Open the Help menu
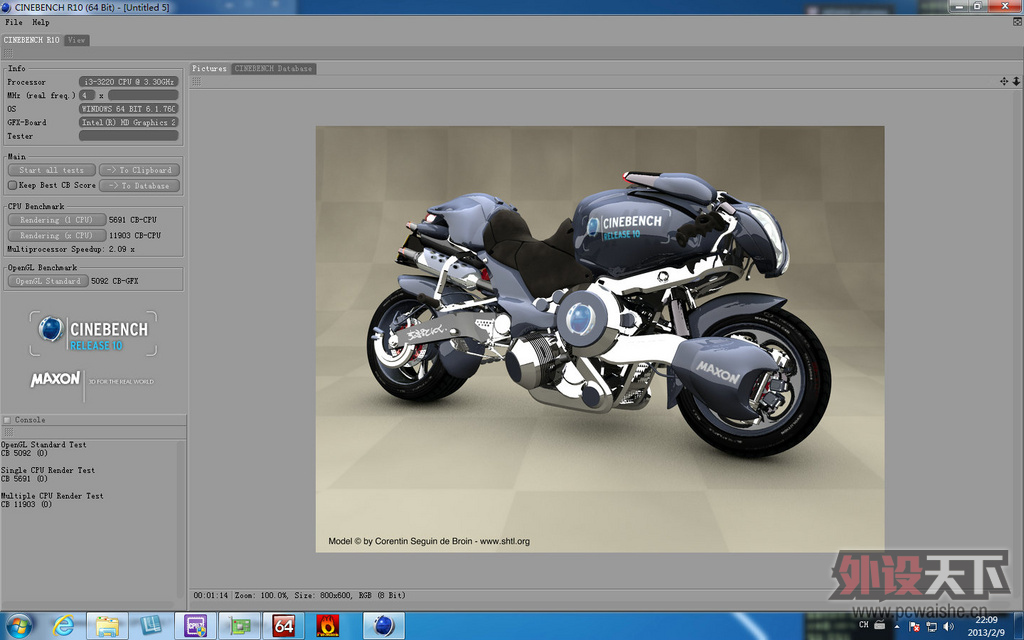 (x=40, y=22)
